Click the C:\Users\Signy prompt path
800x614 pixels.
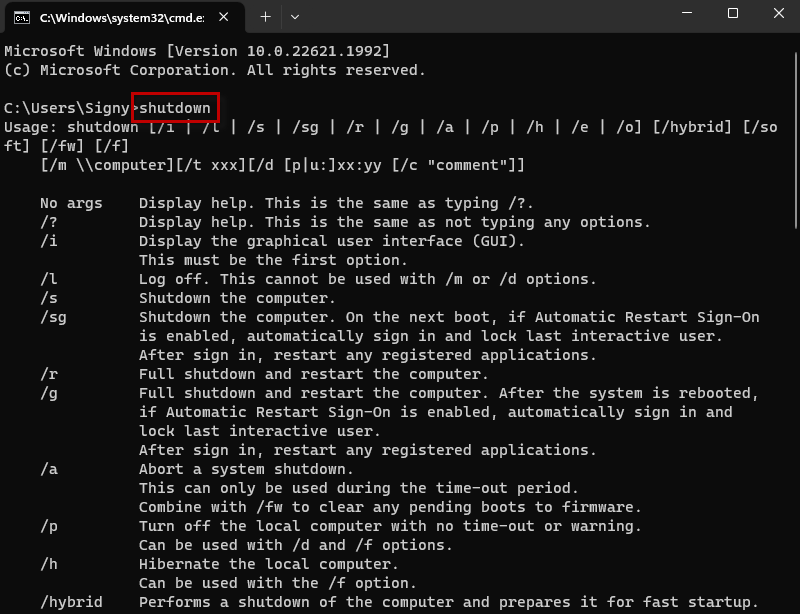[x=67, y=107]
